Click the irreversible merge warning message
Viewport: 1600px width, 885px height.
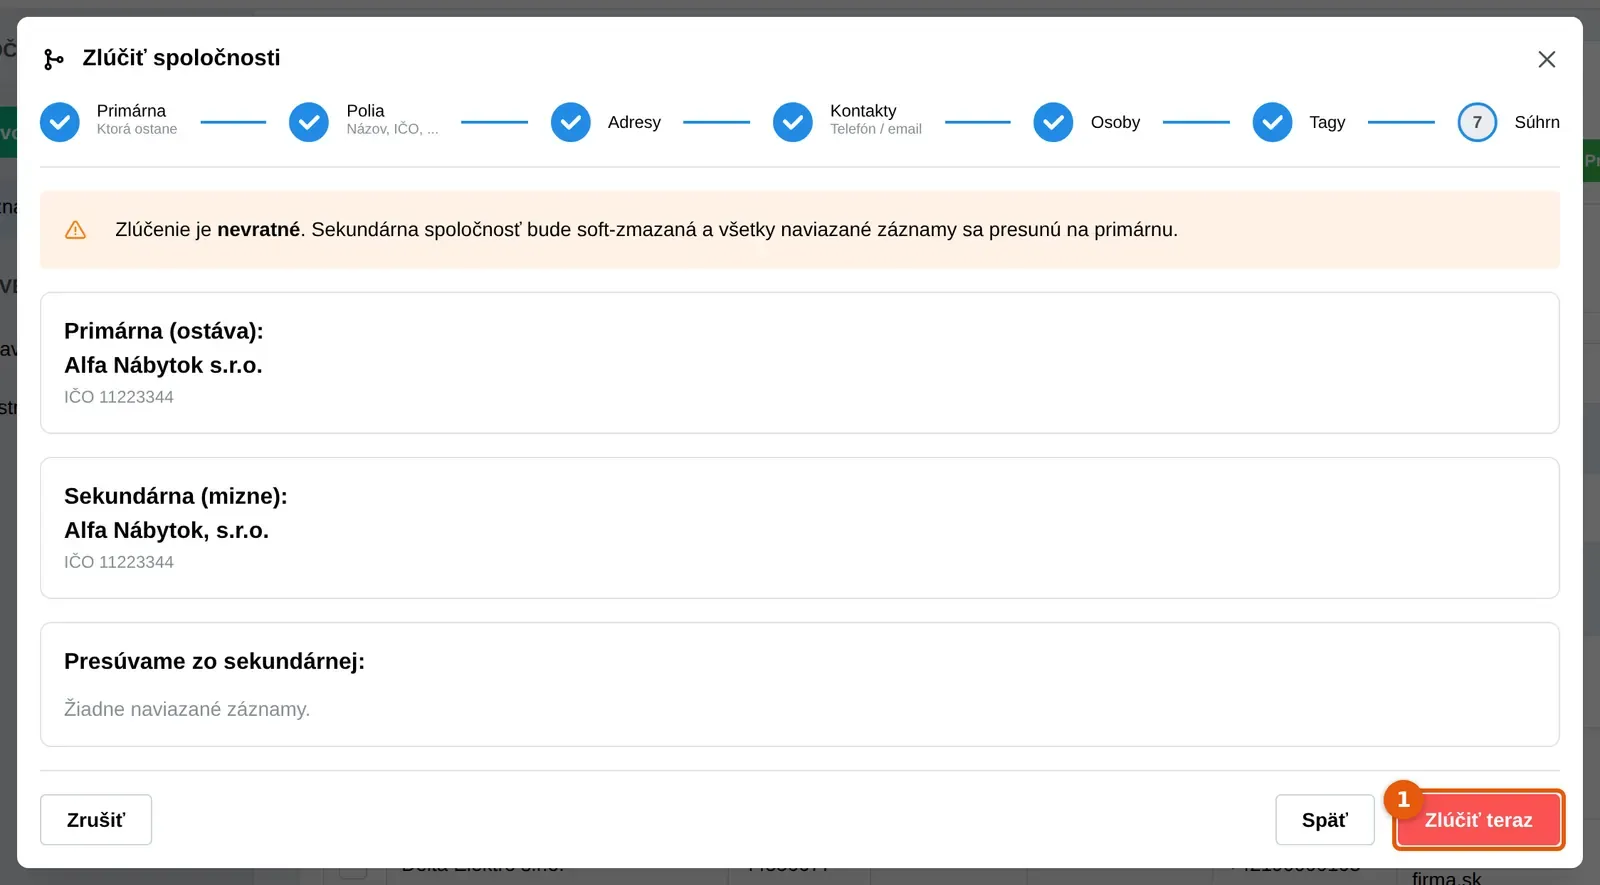(x=646, y=230)
